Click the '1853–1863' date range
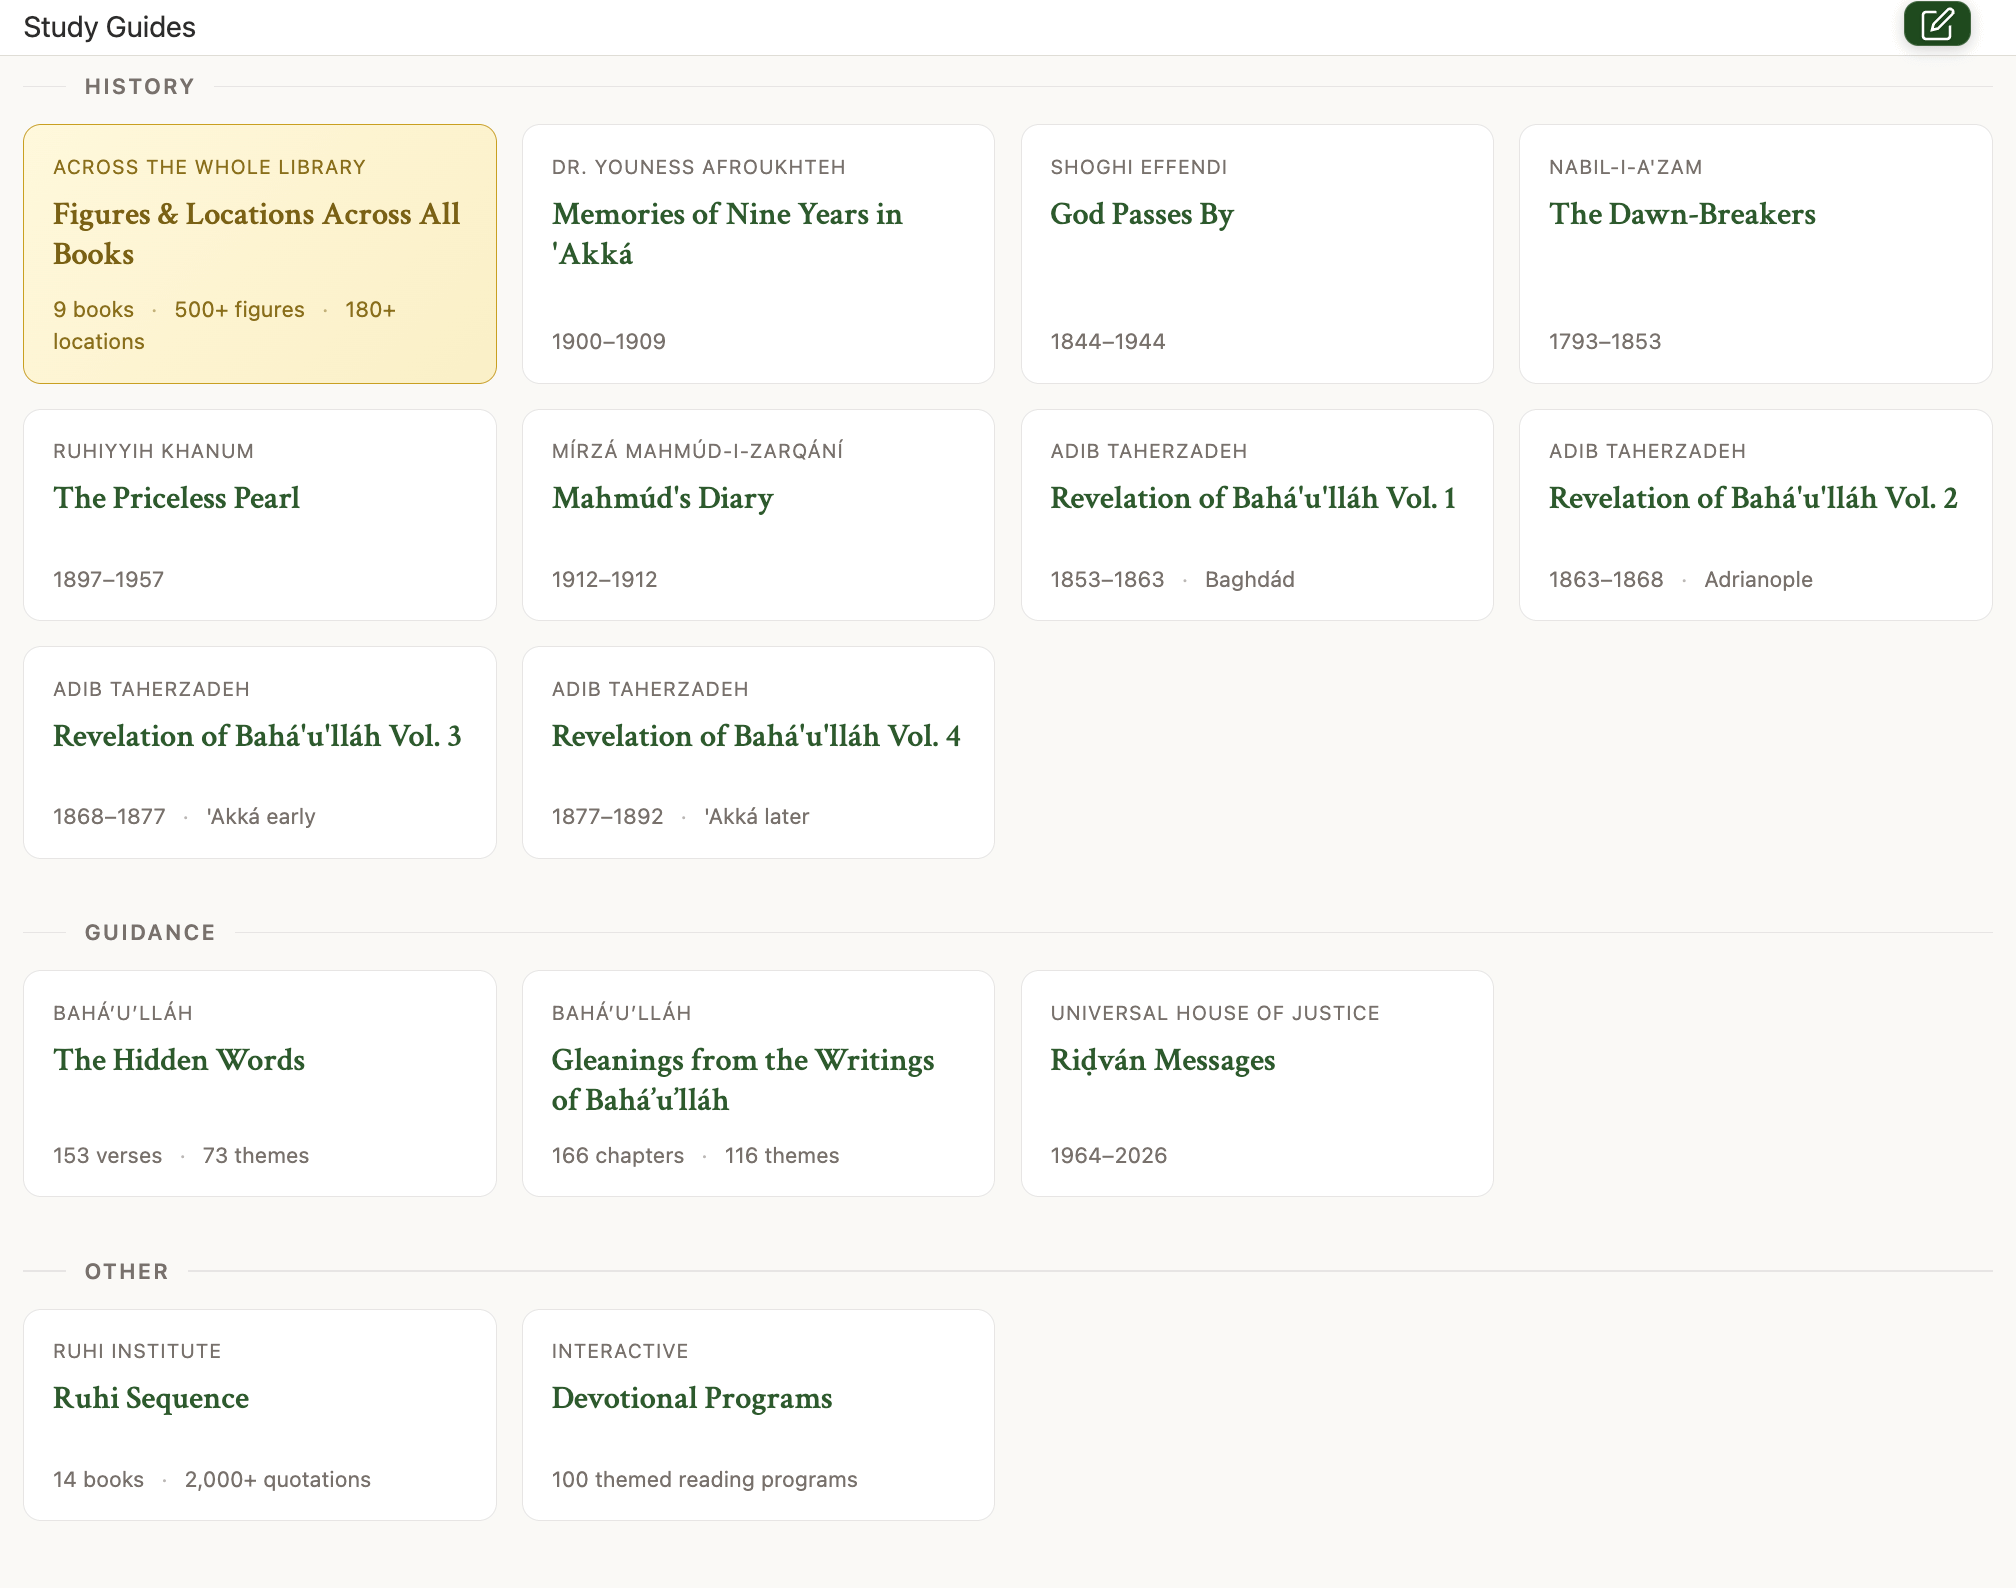Image resolution: width=2016 pixels, height=1588 pixels. coord(1107,580)
